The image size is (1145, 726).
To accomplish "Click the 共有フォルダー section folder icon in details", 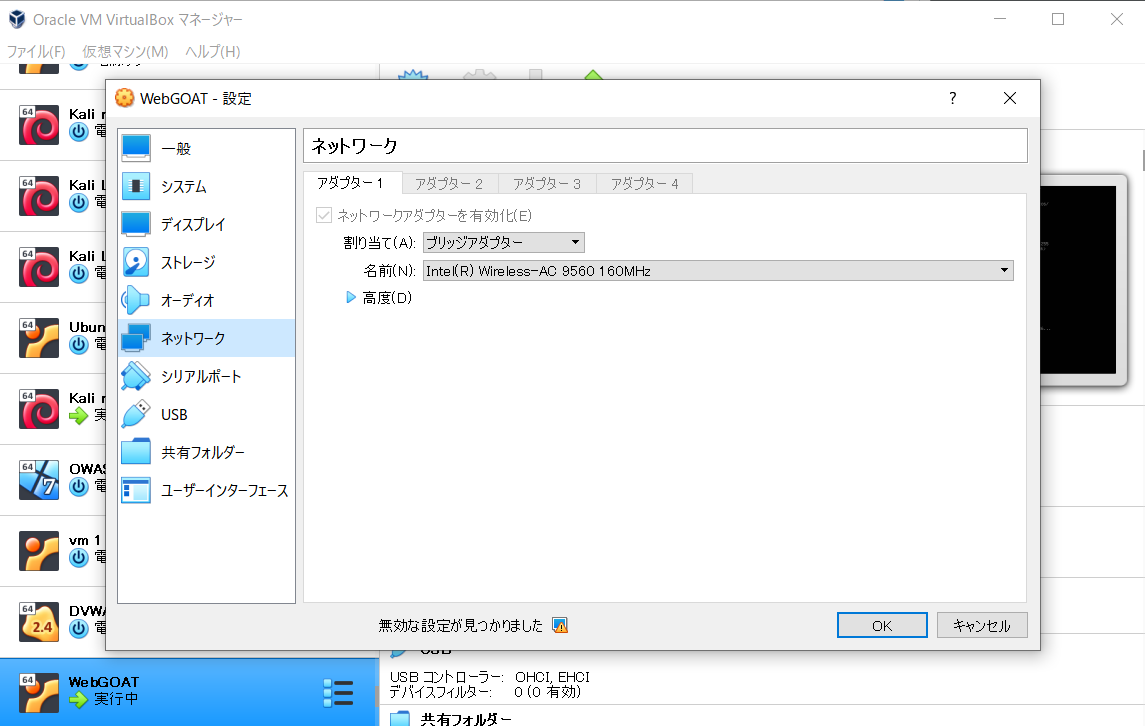I will click(399, 719).
